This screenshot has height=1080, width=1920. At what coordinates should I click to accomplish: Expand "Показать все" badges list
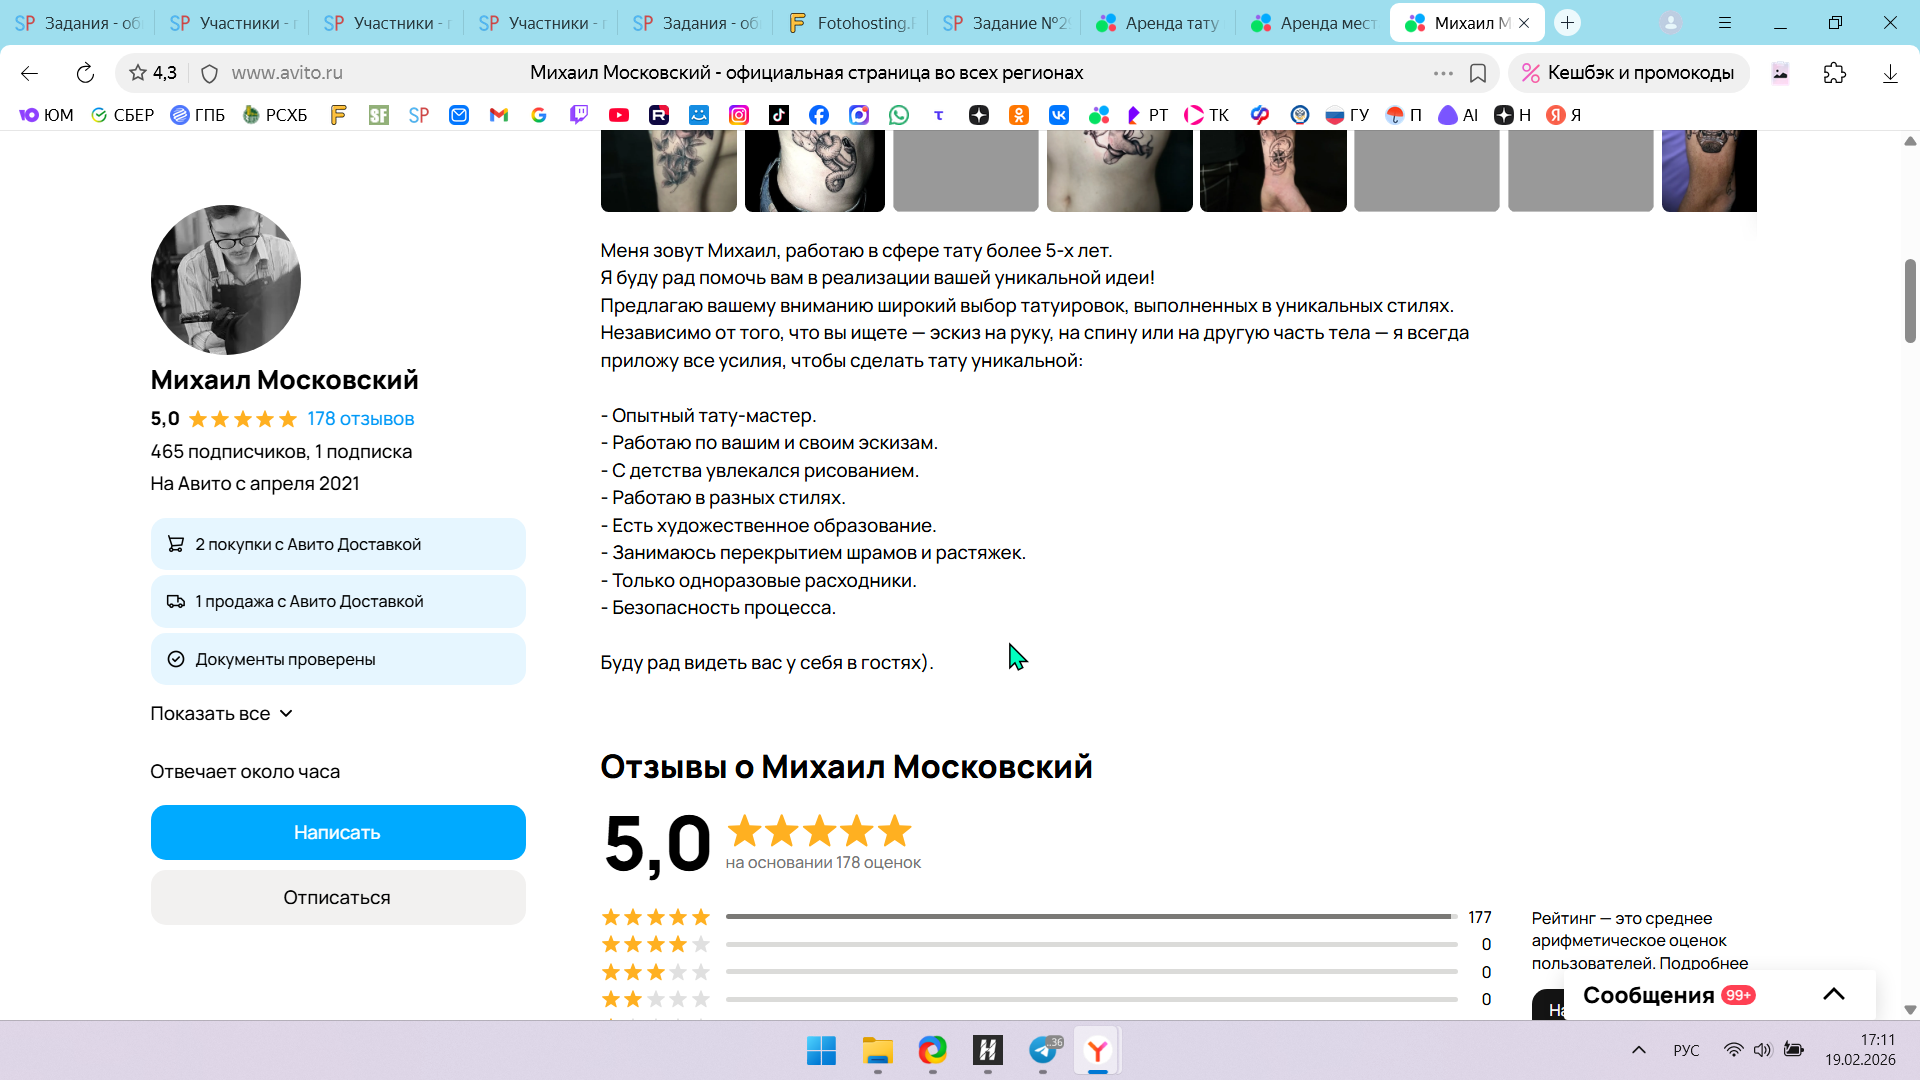[221, 713]
